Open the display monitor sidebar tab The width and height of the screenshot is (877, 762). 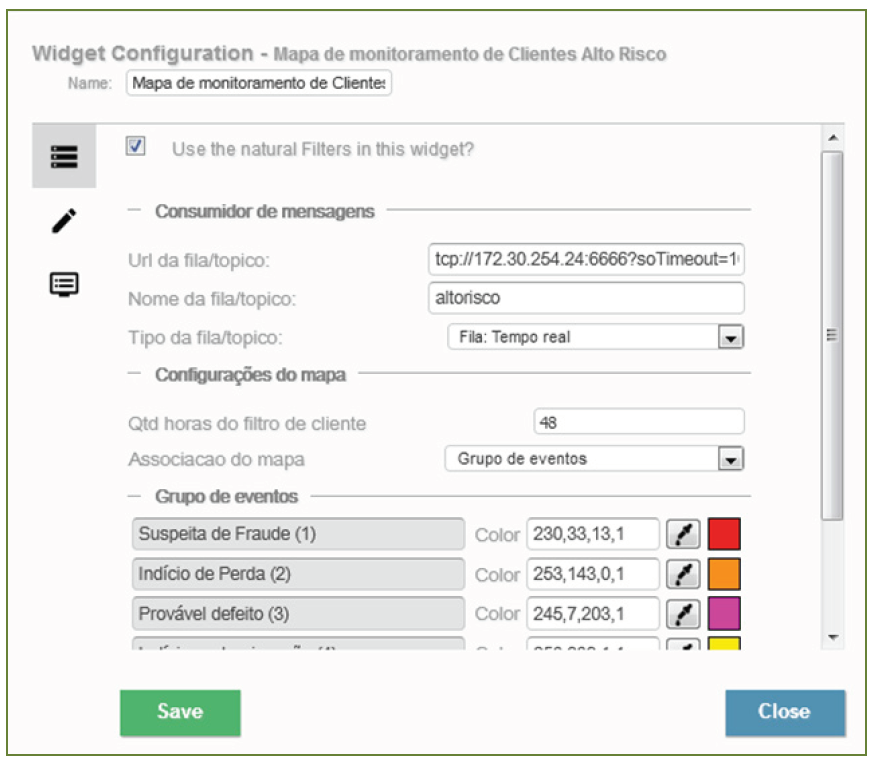(x=64, y=284)
